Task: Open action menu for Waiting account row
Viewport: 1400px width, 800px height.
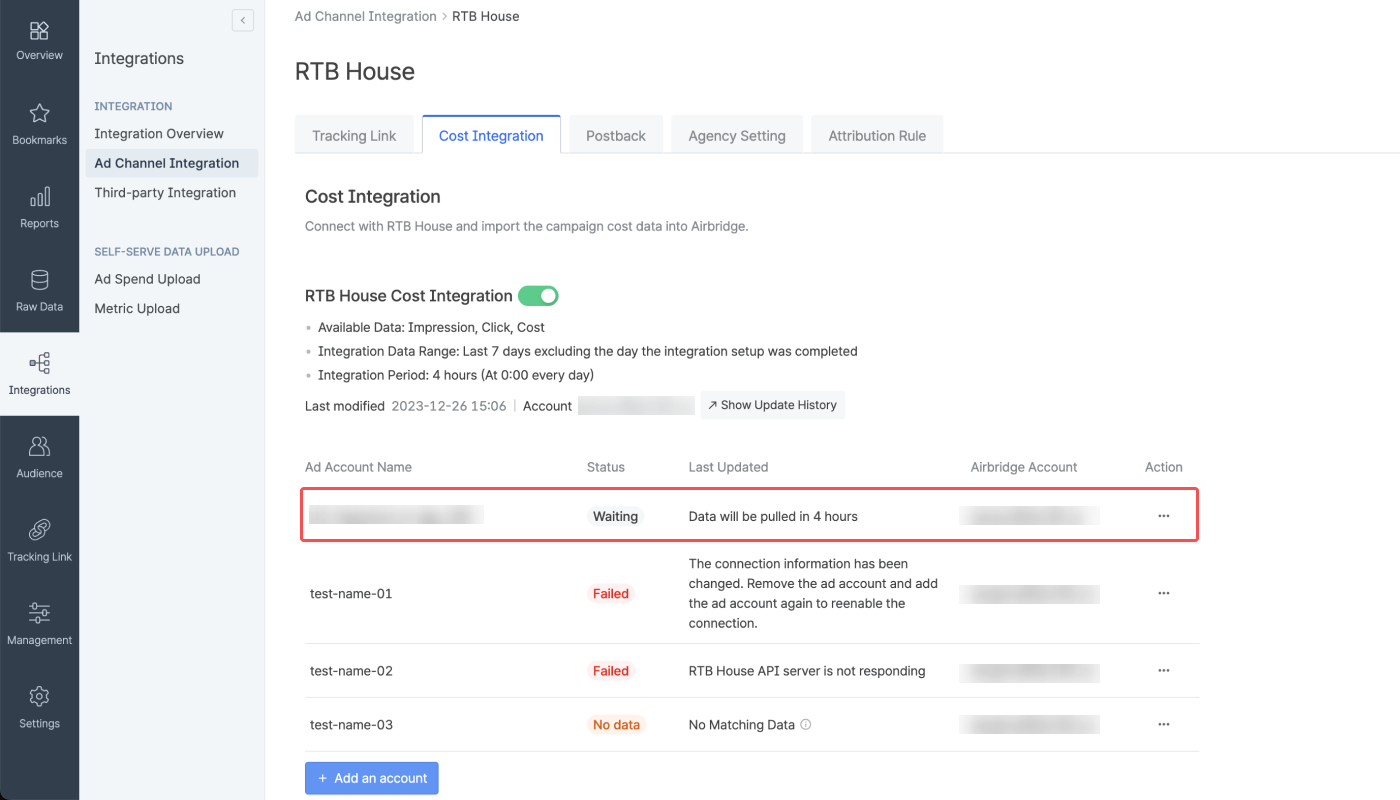Action: point(1163,516)
